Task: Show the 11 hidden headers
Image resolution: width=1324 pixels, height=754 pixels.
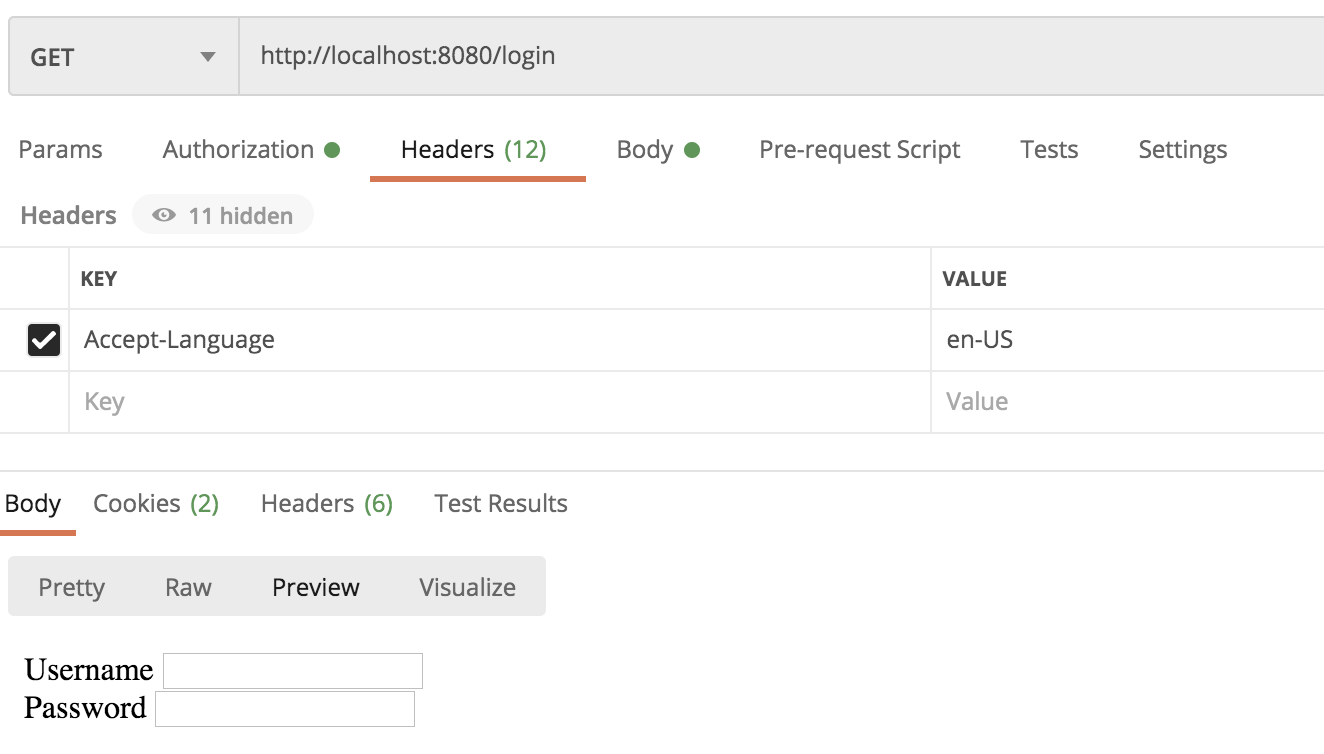Action: pyautogui.click(x=223, y=216)
